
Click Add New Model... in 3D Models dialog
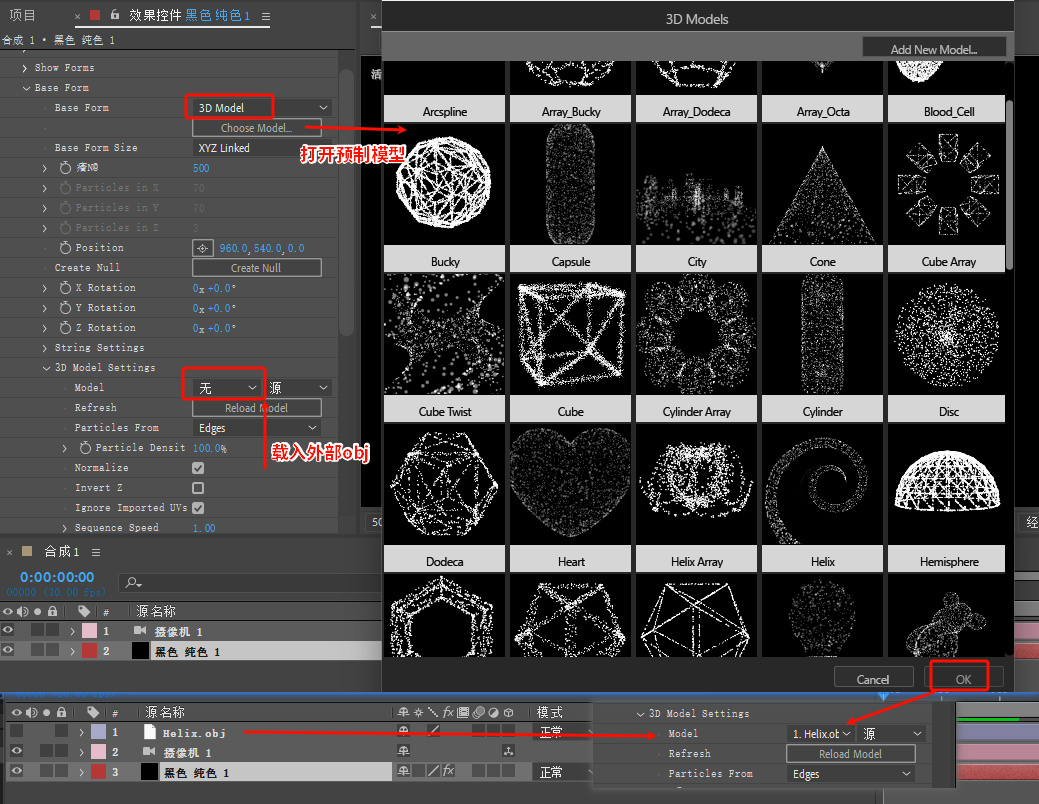934,49
